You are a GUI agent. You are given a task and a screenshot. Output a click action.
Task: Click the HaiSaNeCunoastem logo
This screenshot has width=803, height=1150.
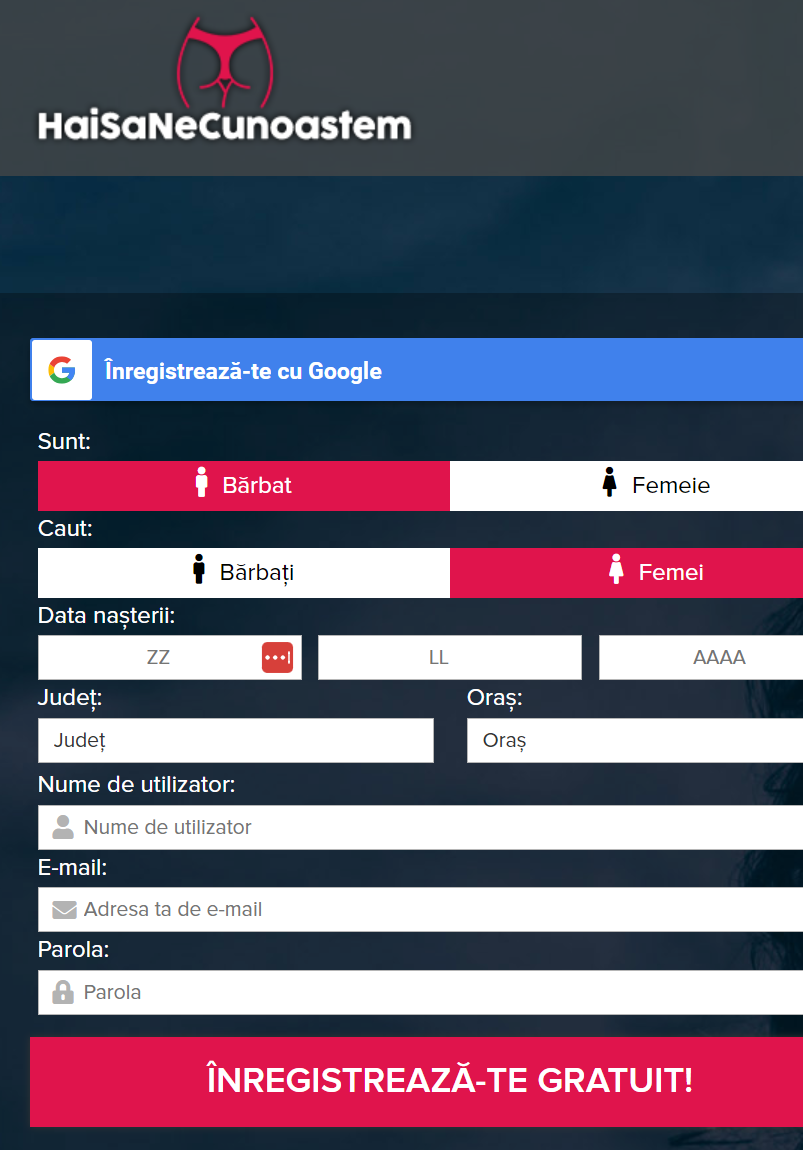pyautogui.click(x=224, y=80)
